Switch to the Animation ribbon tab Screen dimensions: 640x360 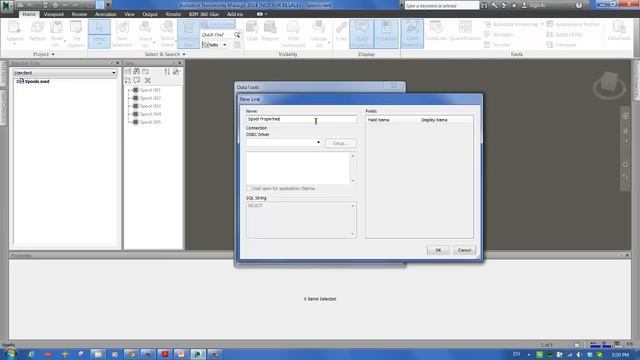coord(106,14)
